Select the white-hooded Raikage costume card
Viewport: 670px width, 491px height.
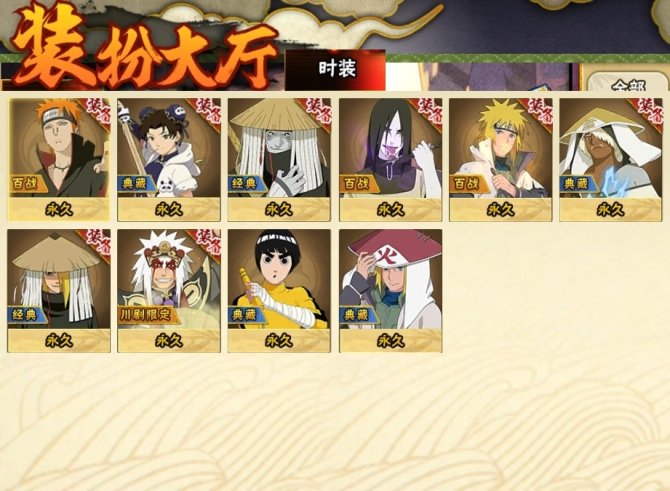[x=611, y=159]
